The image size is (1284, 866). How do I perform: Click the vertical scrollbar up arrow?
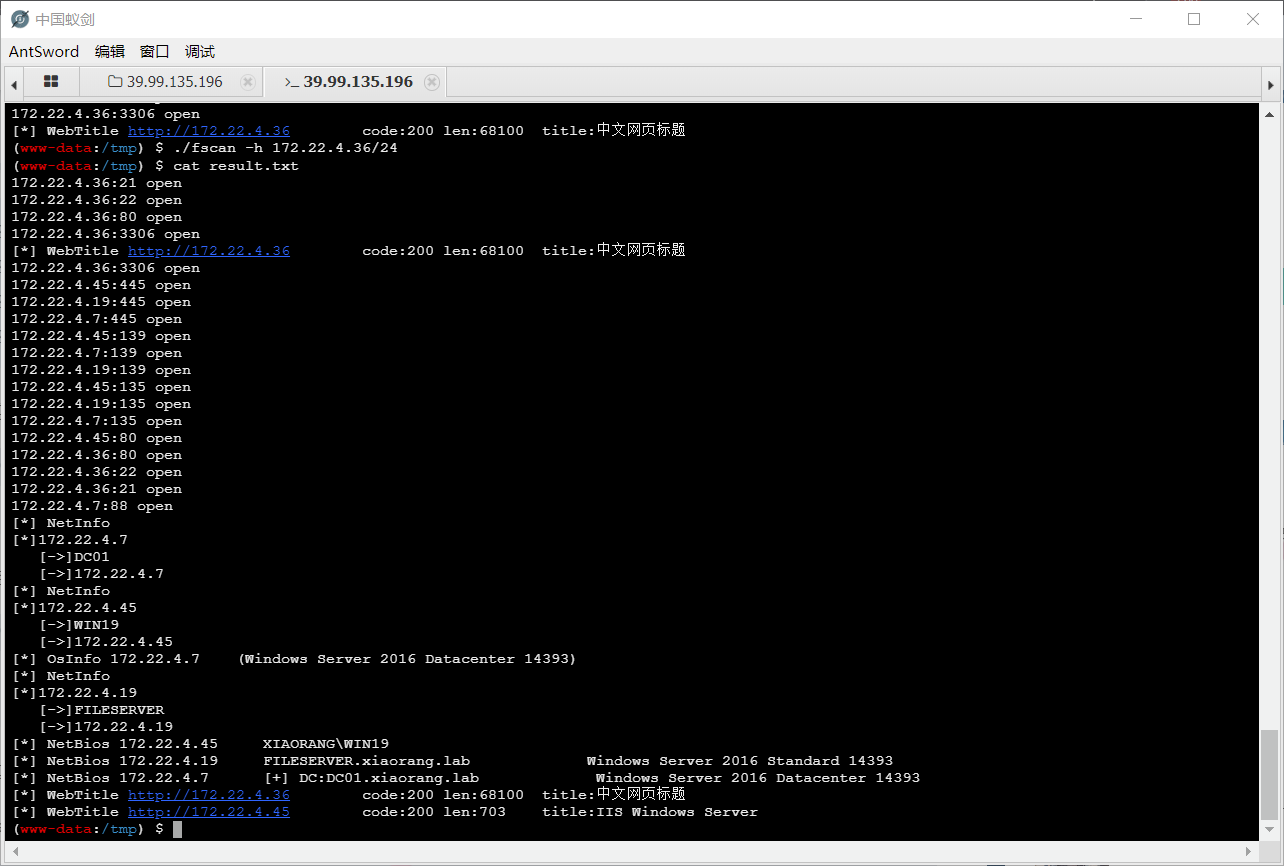pyautogui.click(x=1269, y=112)
